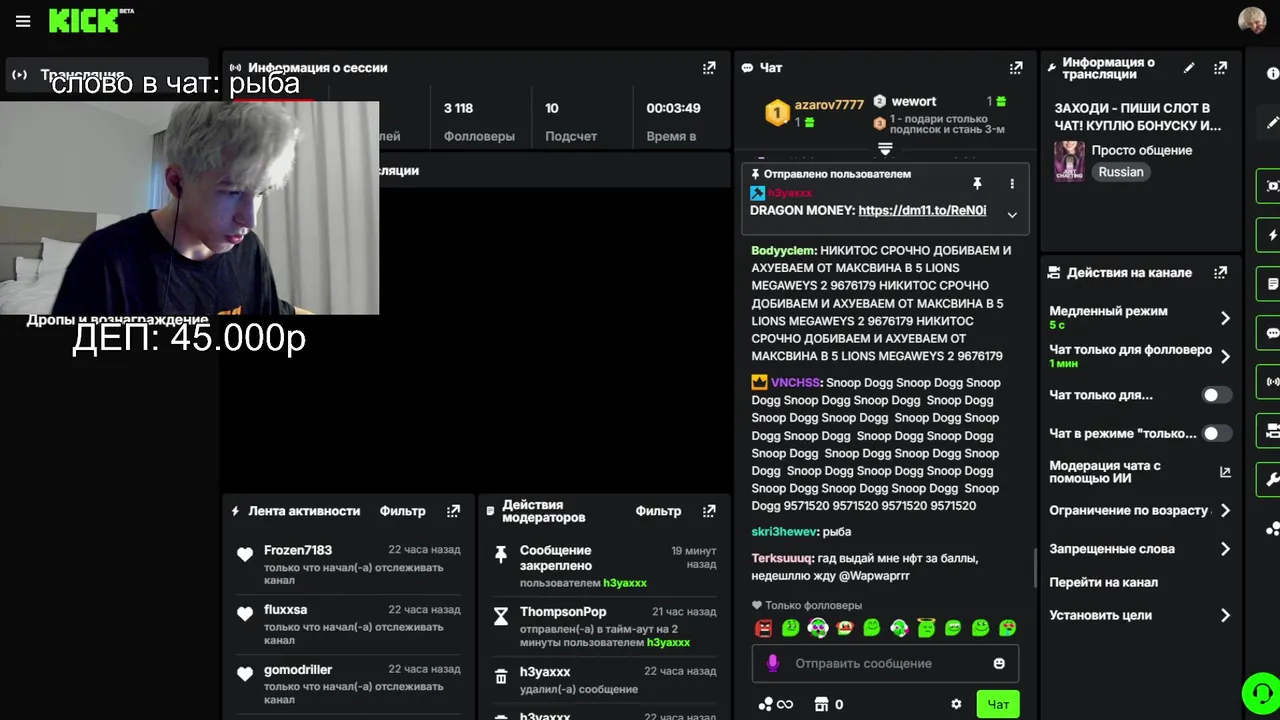Click username Terksuuuq in chat
The image size is (1280, 720).
(x=782, y=558)
